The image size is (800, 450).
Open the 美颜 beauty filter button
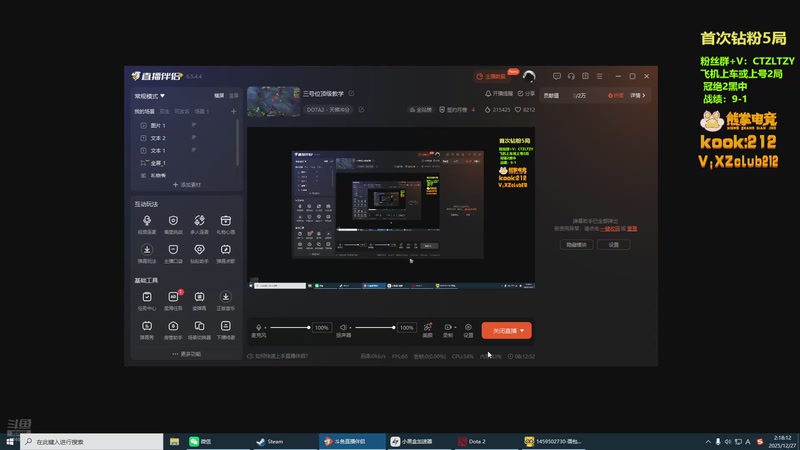(x=428, y=330)
